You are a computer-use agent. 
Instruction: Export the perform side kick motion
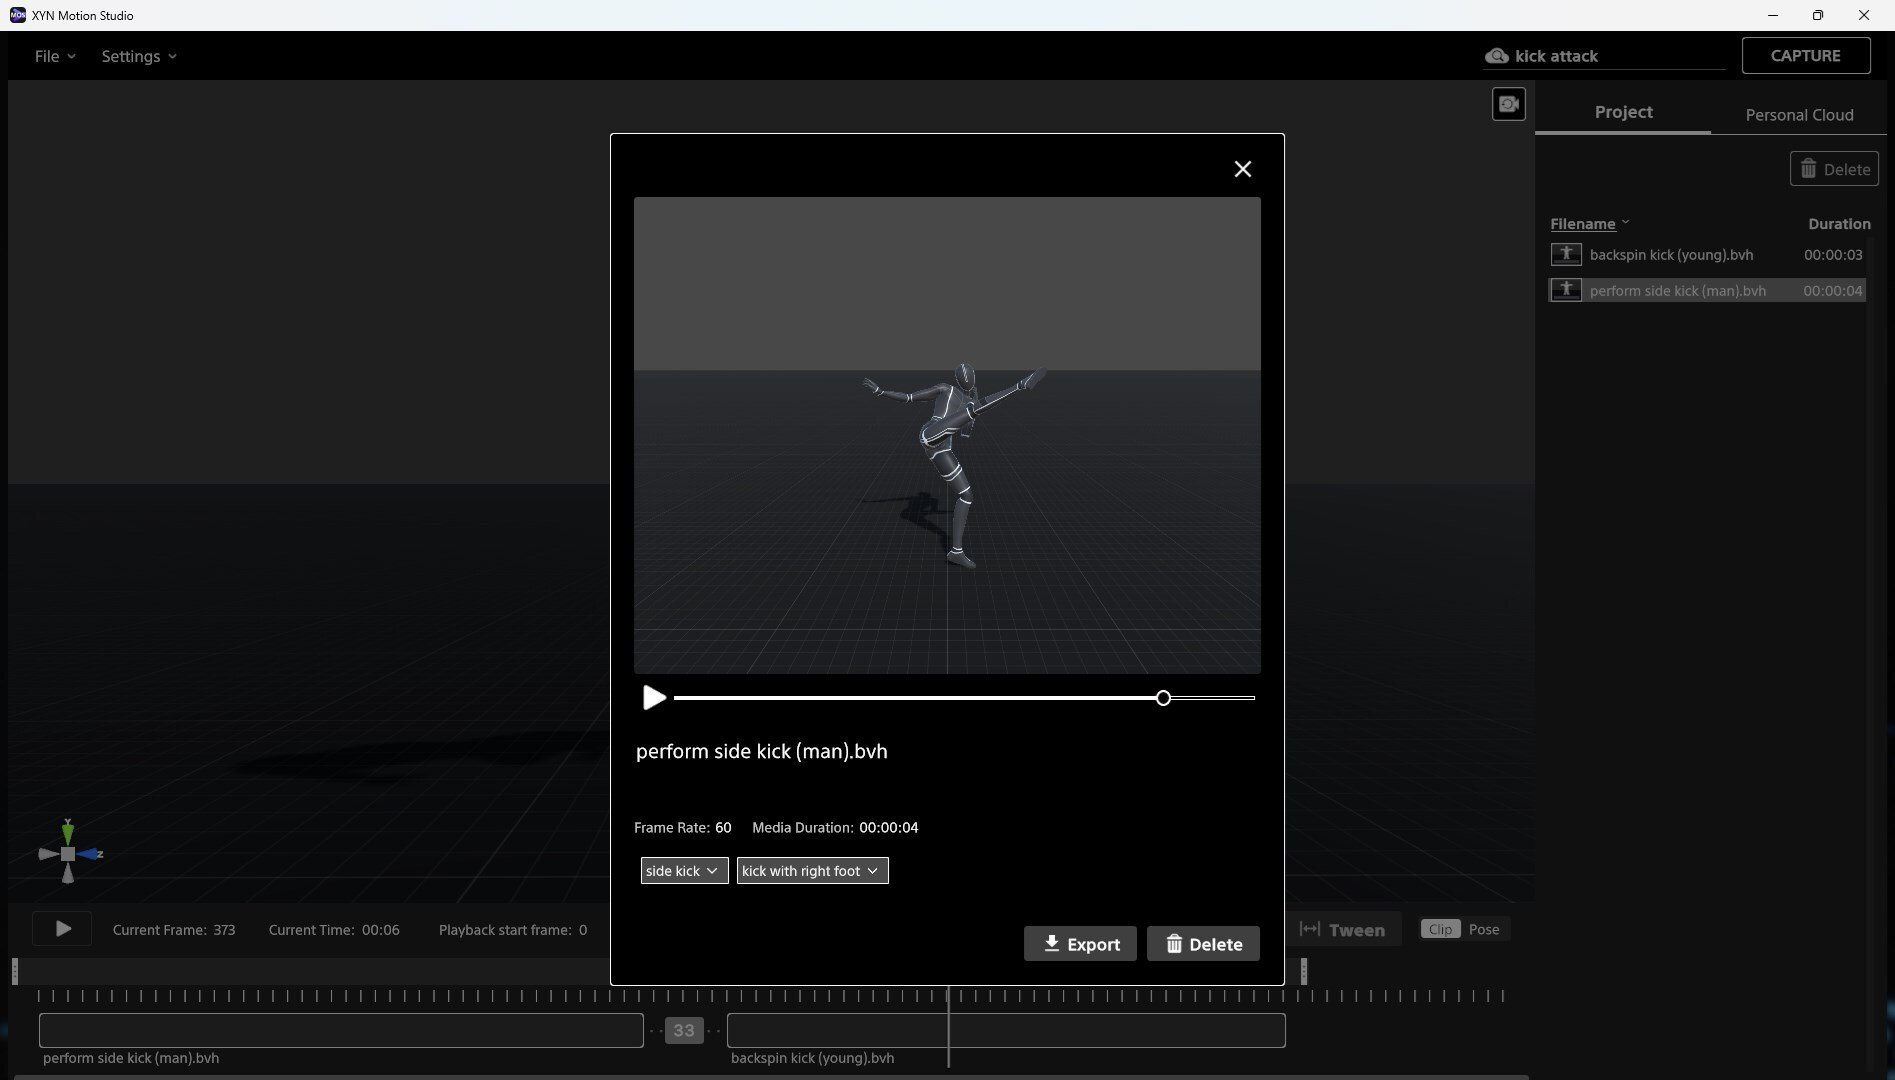[x=1079, y=944]
